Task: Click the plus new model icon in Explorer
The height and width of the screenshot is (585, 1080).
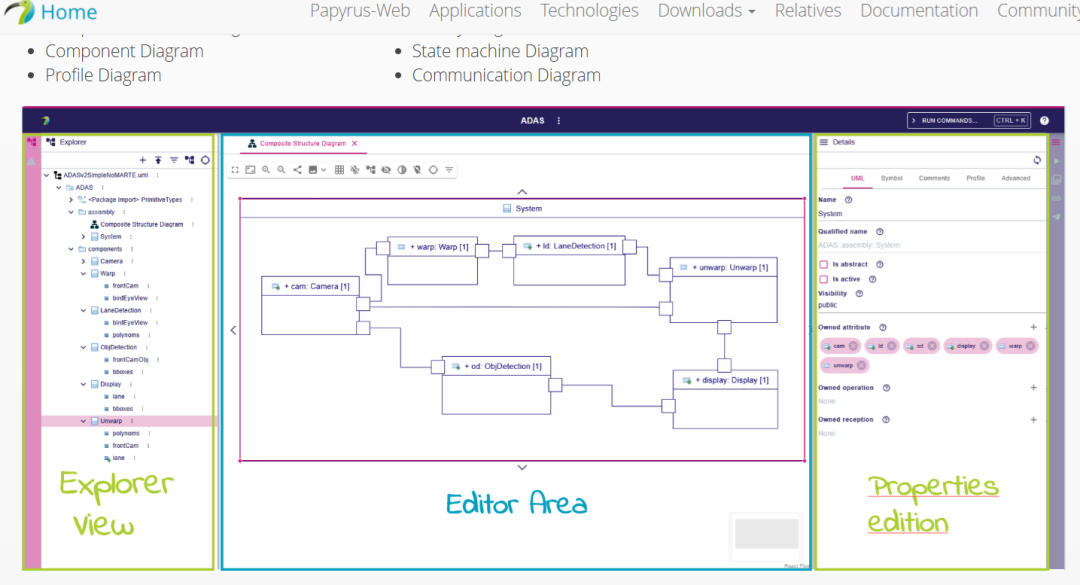Action: point(143,160)
